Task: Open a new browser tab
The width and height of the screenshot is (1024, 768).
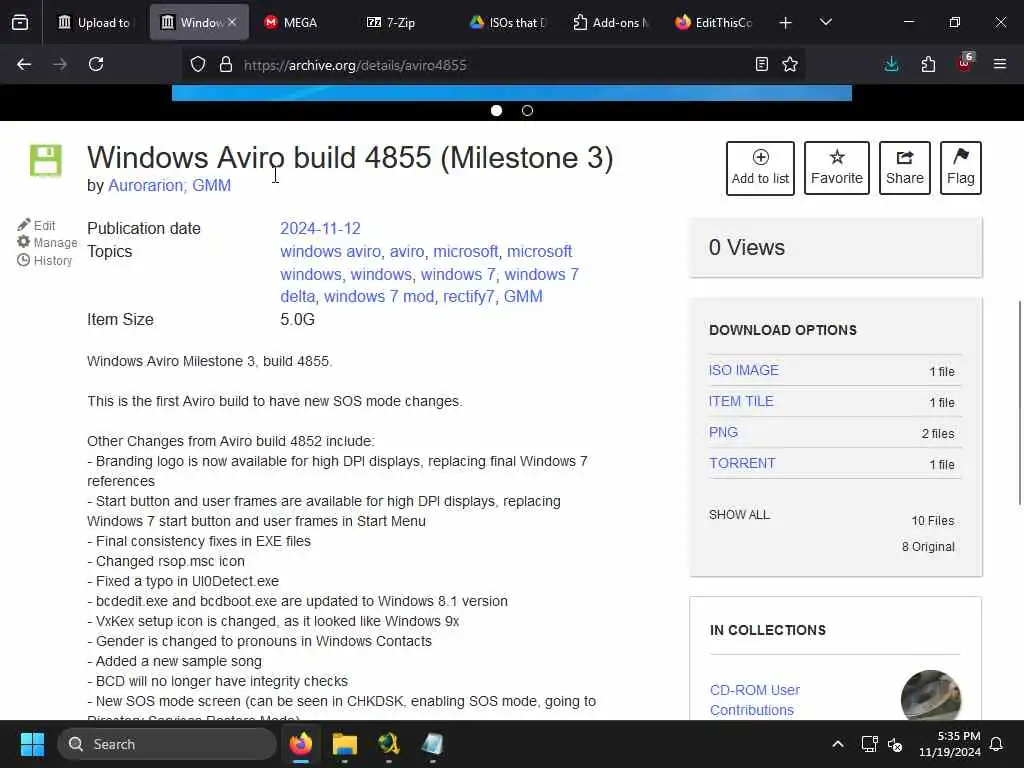Action: 786,23
